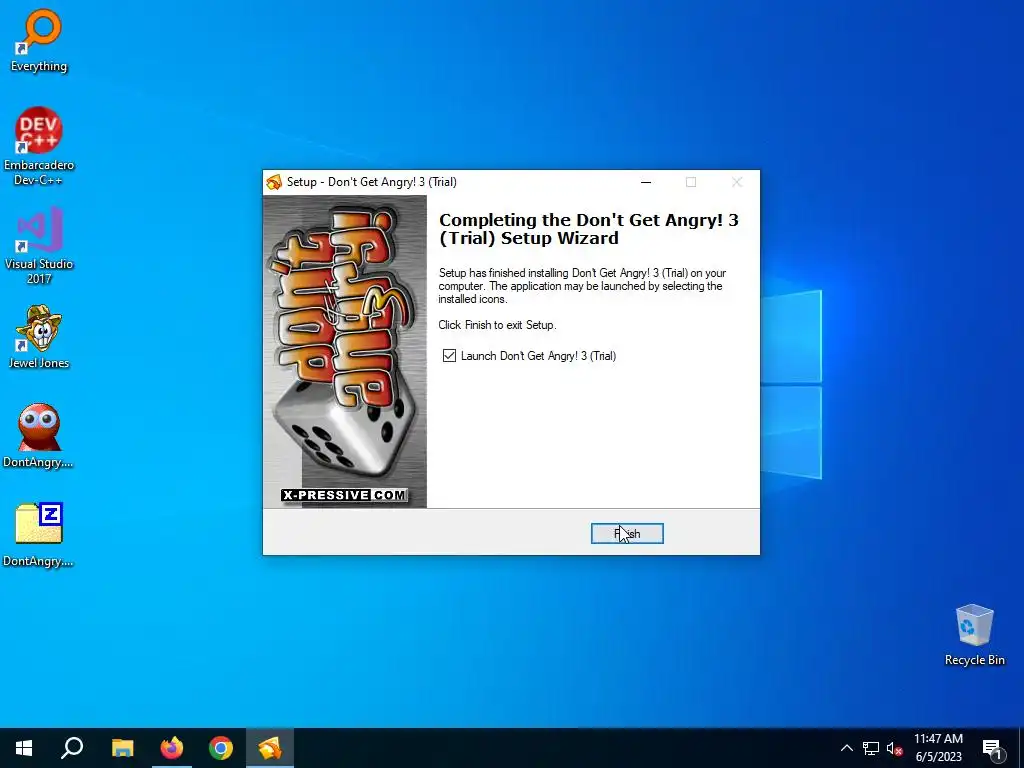Image resolution: width=1024 pixels, height=768 pixels.
Task: Select the red DontAngry installer icon
Action: coord(39,436)
